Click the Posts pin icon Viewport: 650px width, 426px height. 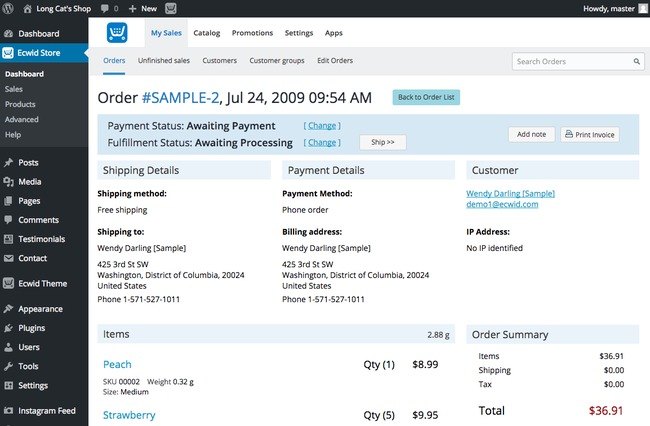point(8,162)
